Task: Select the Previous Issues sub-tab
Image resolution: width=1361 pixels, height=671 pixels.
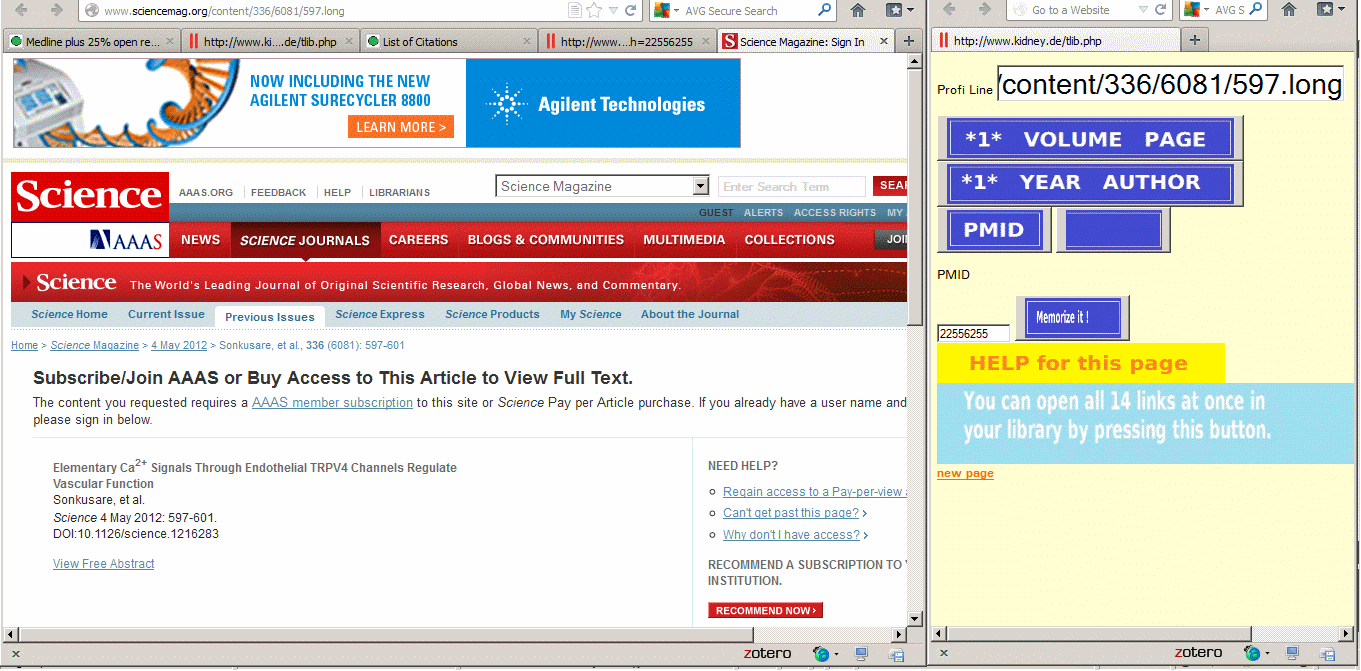Action: (269, 316)
